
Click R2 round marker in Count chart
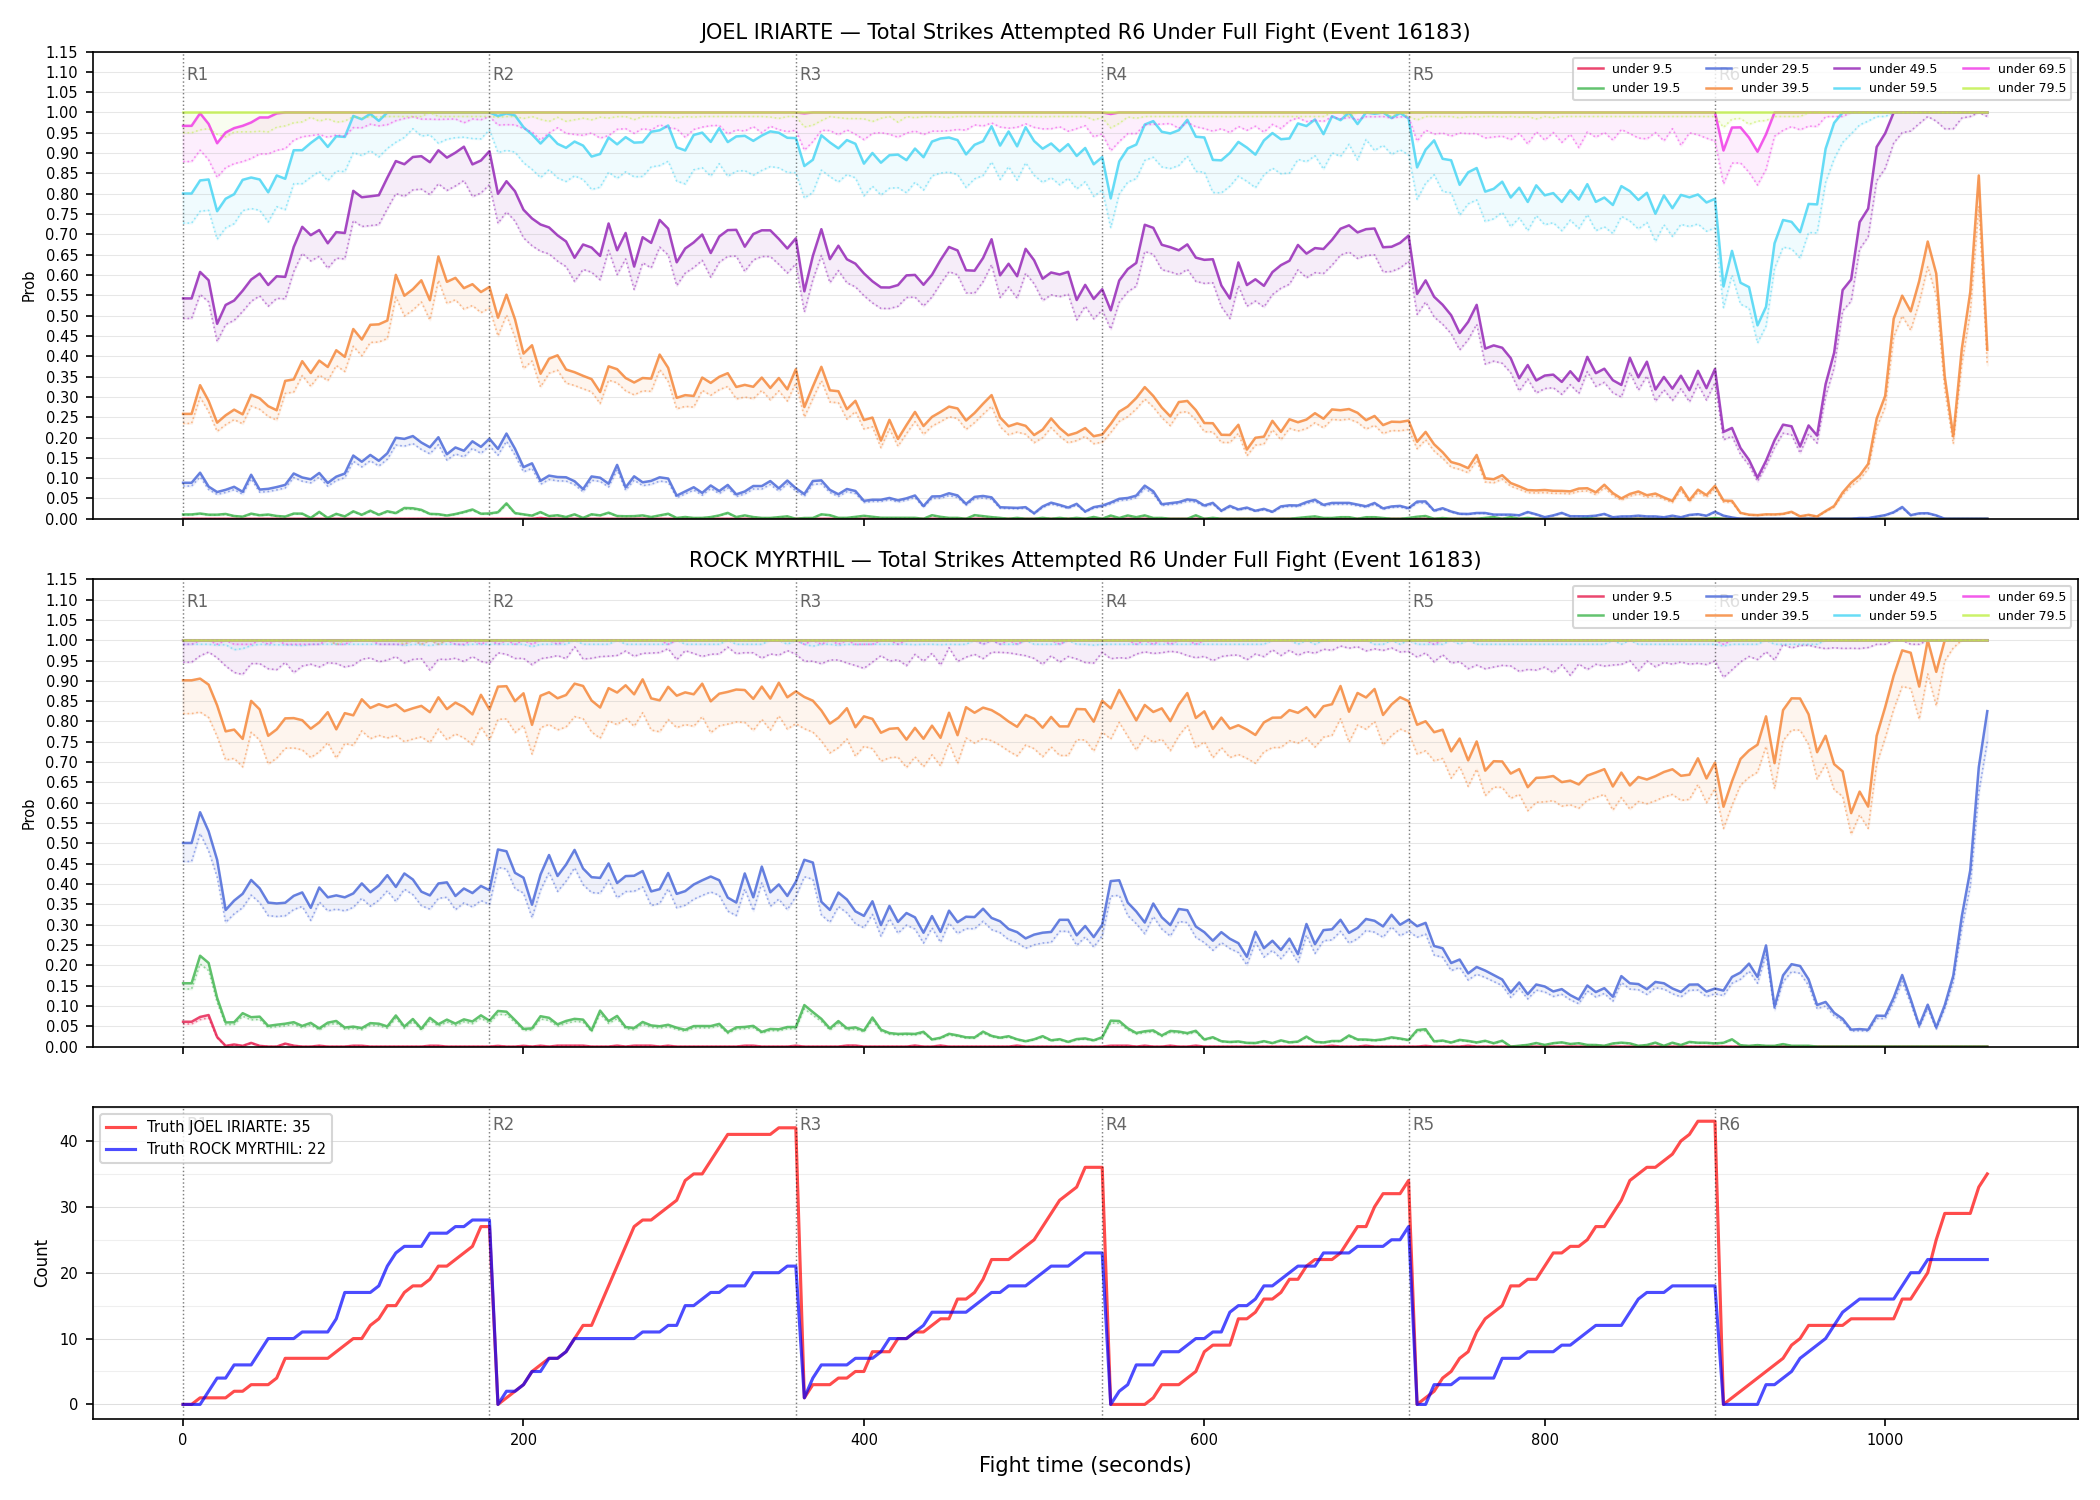click(x=503, y=1124)
